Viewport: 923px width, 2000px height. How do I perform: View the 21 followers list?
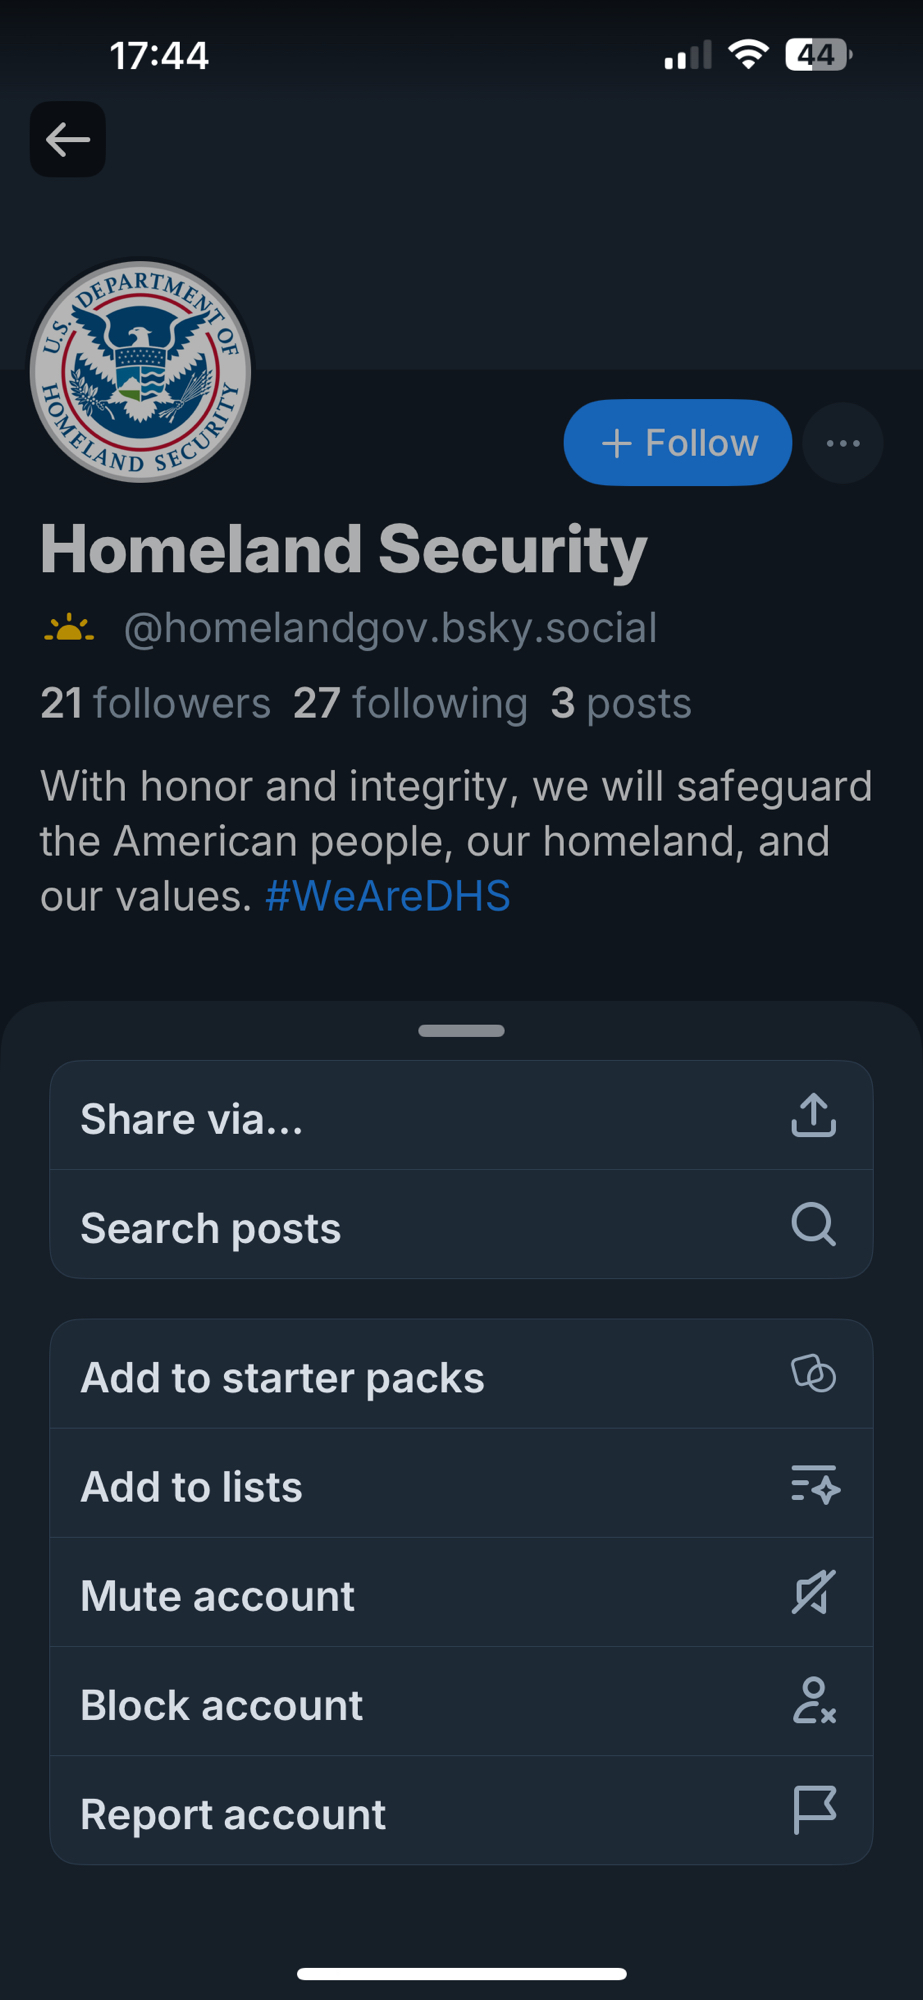(156, 703)
